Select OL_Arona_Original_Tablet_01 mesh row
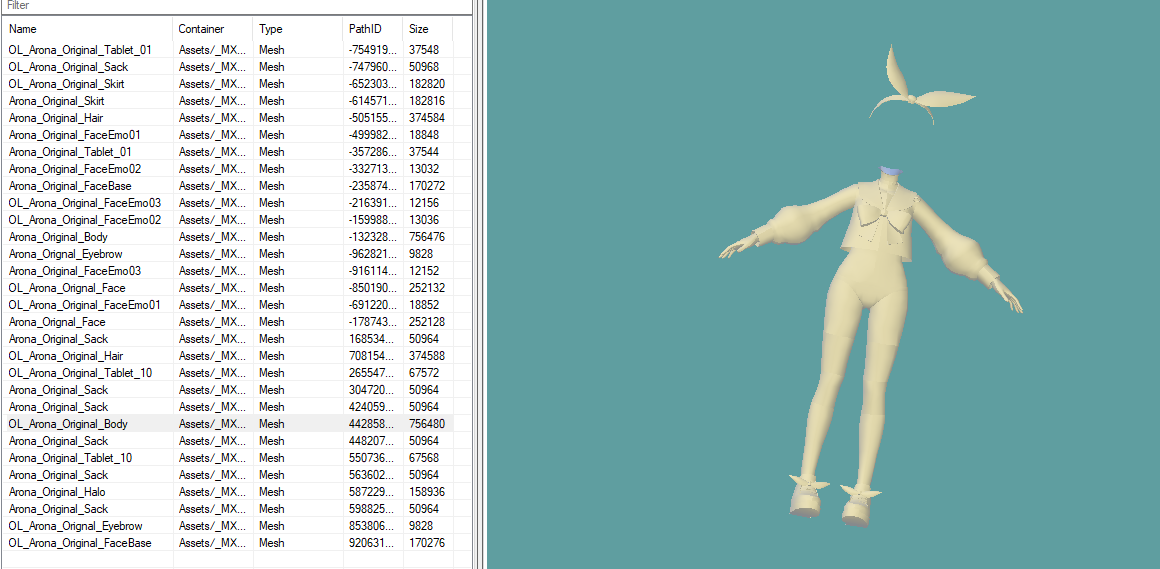This screenshot has width=1160, height=569. (x=228, y=50)
